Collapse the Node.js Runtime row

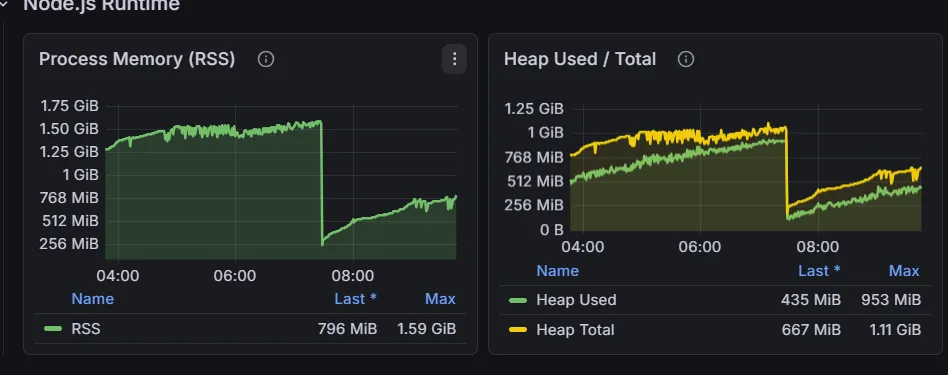point(4,5)
